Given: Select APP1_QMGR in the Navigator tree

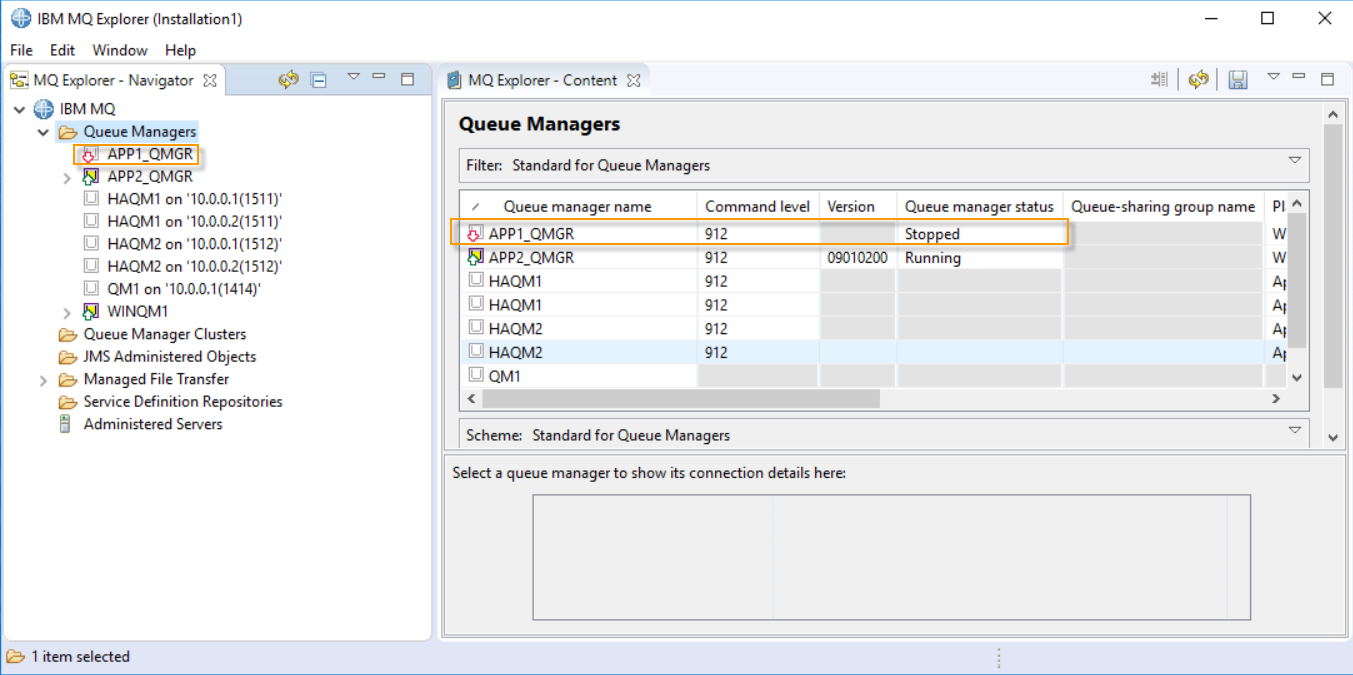Looking at the screenshot, I should click(150, 154).
